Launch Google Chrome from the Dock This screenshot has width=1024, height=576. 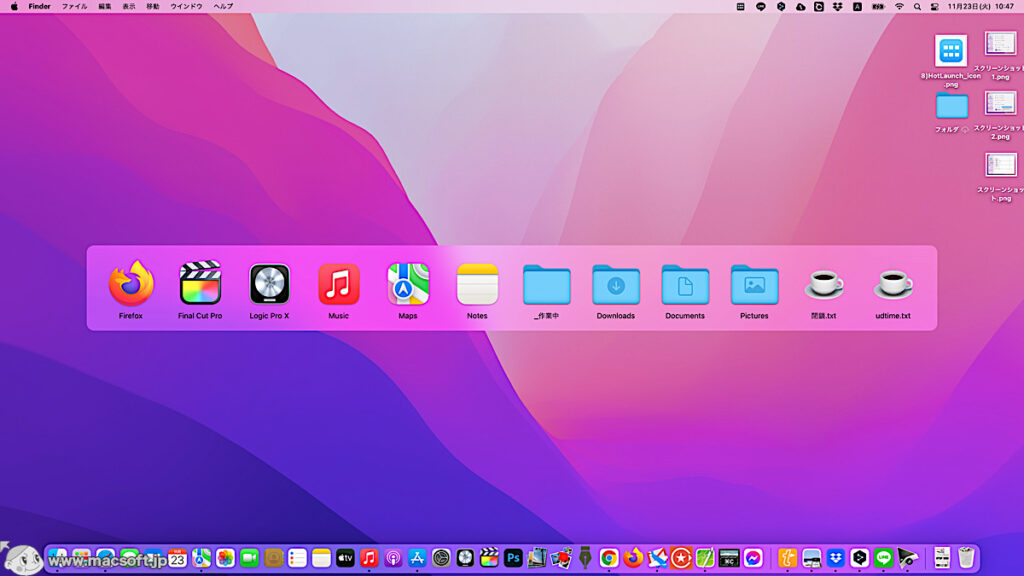[x=609, y=558]
